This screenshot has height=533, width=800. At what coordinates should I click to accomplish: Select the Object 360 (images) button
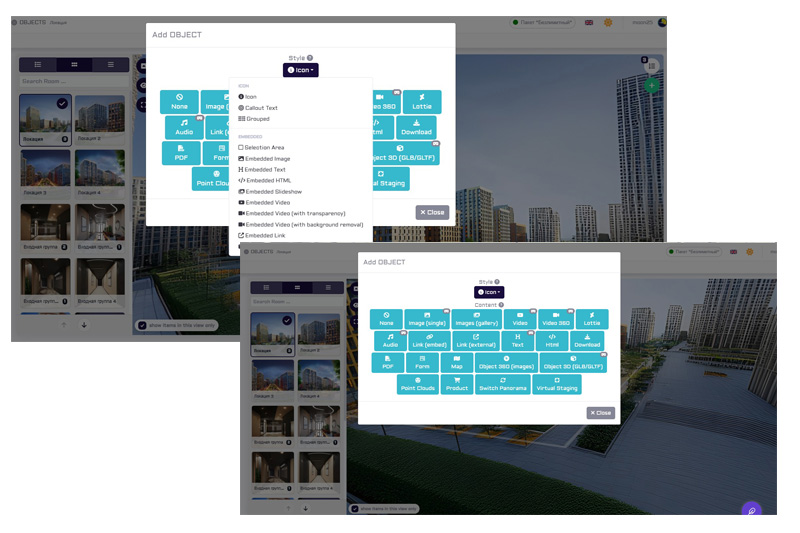coord(506,363)
